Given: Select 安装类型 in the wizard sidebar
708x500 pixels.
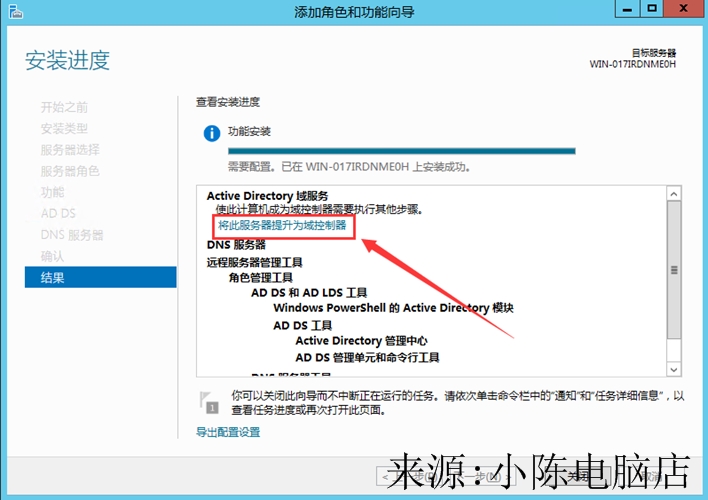Looking at the screenshot, I should (x=64, y=128).
